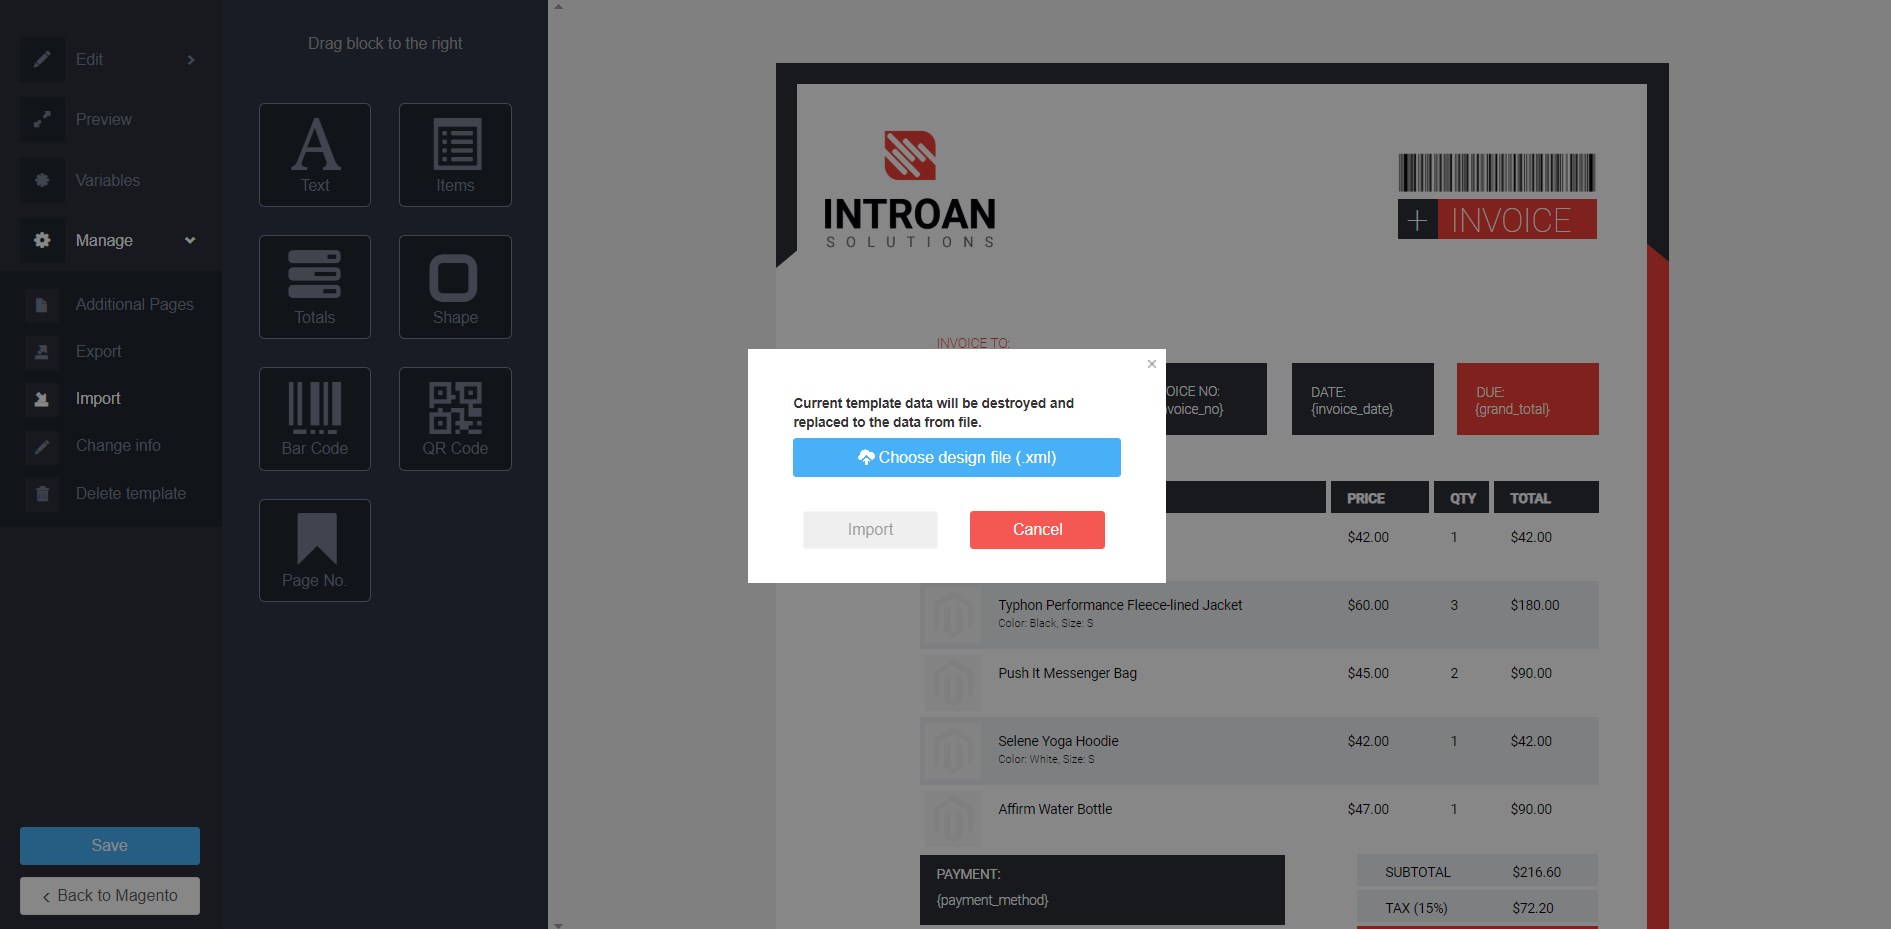This screenshot has width=1891, height=929.
Task: Expand the Edit menu arrow
Action: point(191,60)
